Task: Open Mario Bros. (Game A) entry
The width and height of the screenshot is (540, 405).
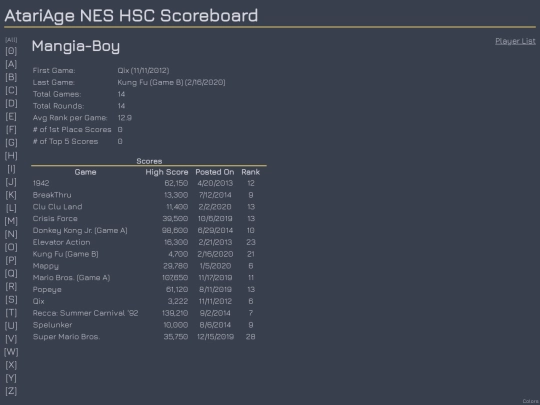Action: click(x=71, y=278)
